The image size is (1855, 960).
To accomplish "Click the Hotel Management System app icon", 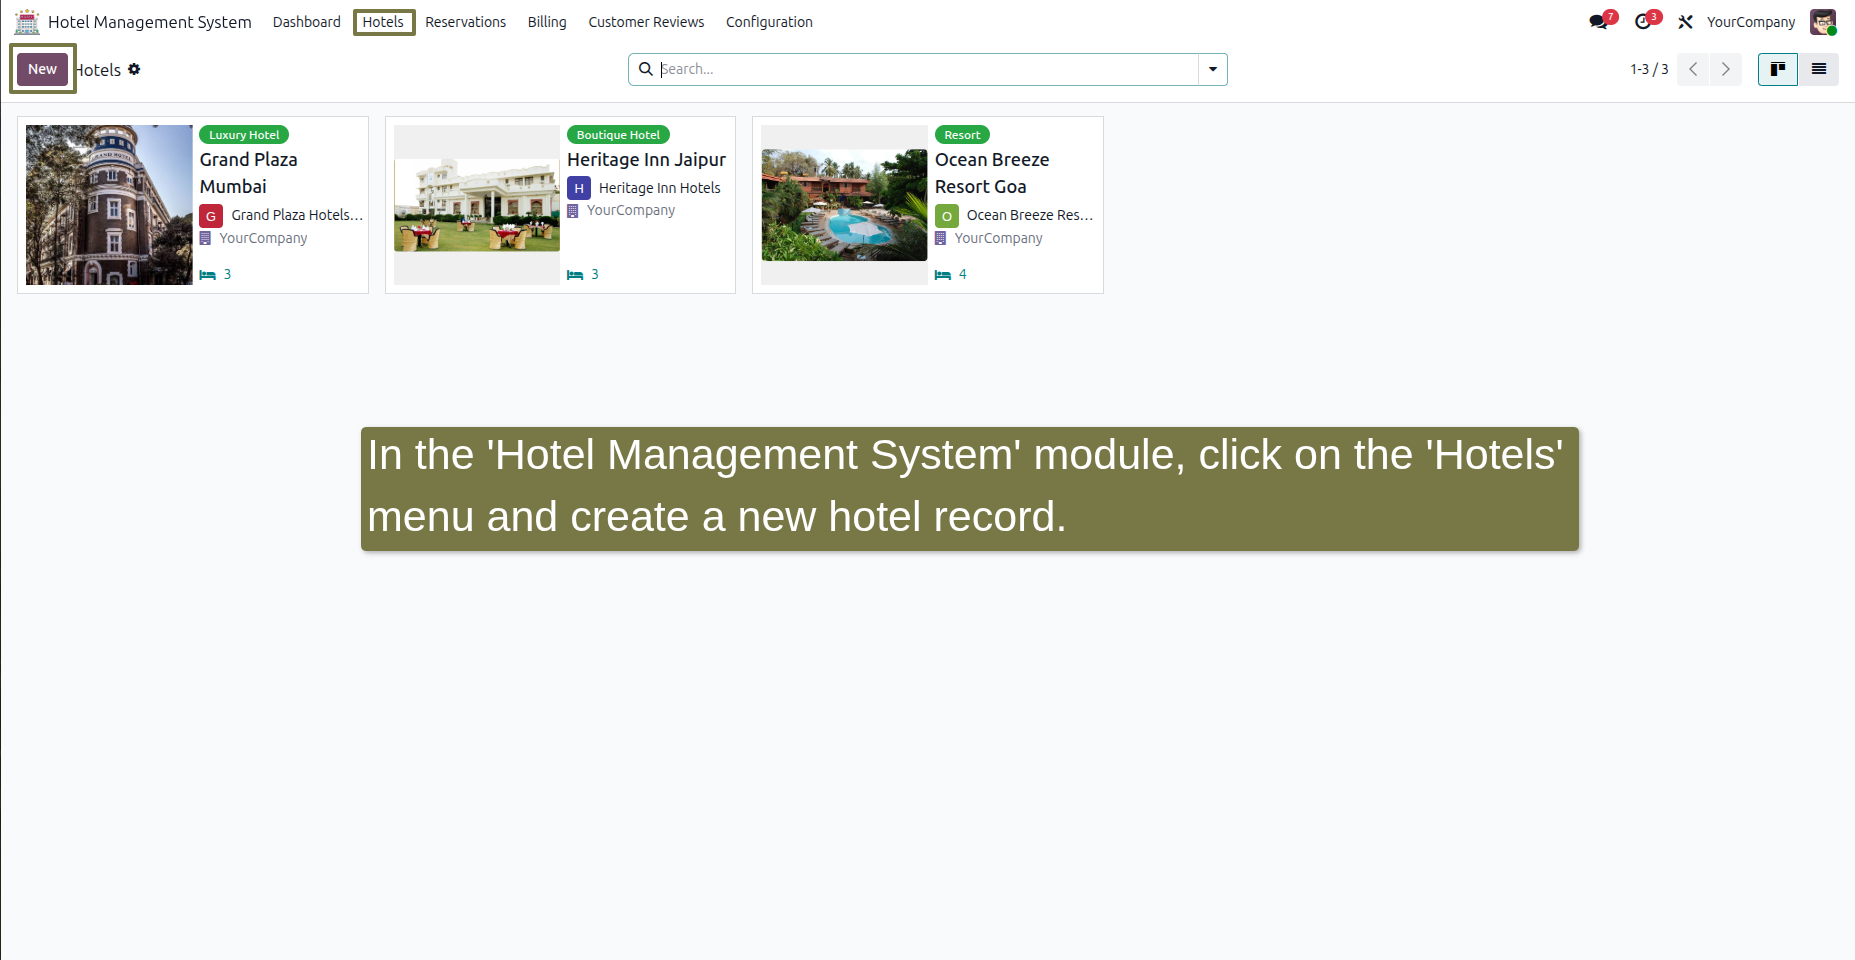I will 27,22.
